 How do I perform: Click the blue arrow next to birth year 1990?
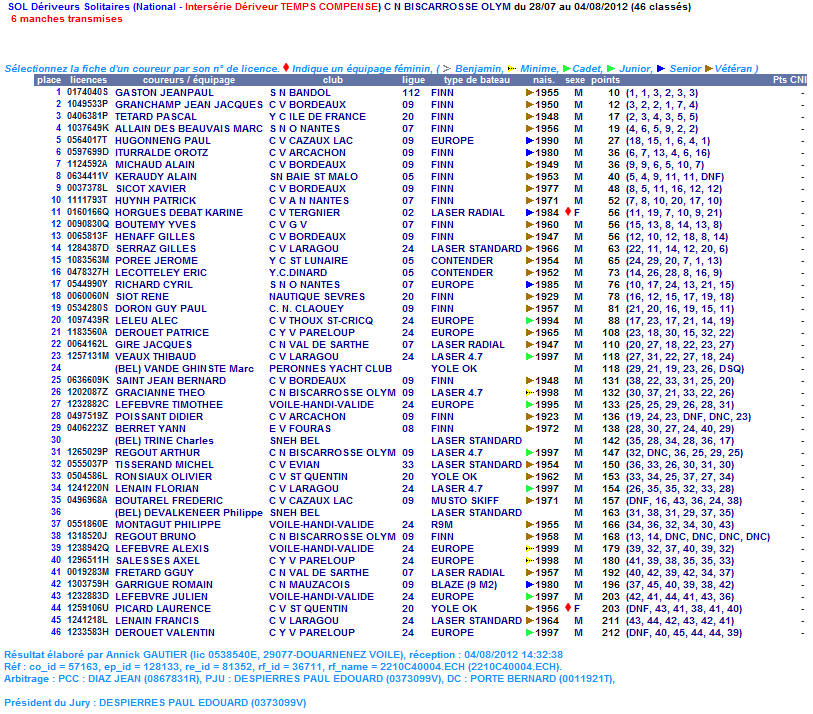[x=529, y=141]
